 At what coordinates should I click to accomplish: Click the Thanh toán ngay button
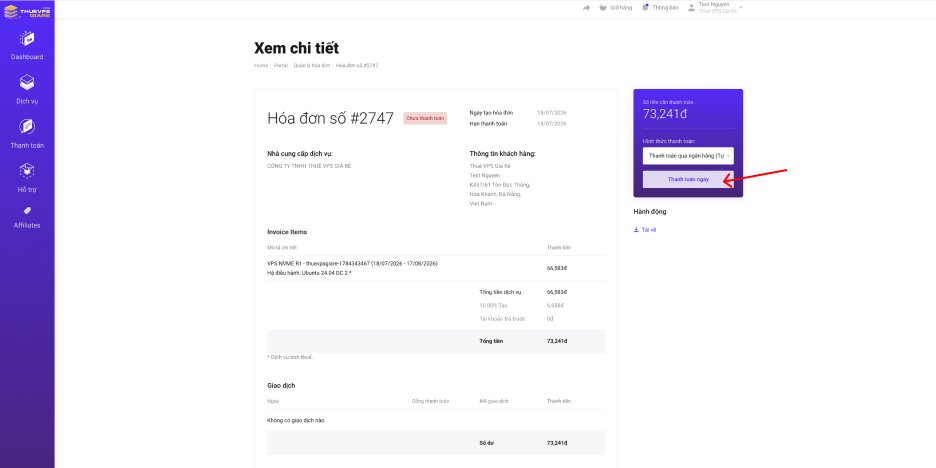(688, 179)
